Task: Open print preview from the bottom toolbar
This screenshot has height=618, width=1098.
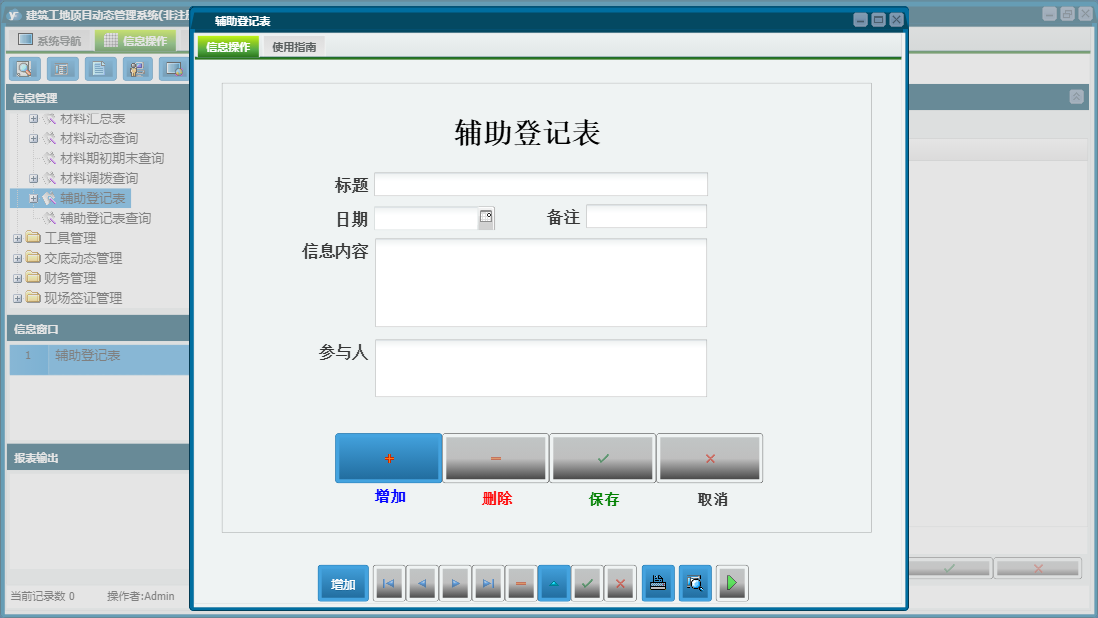Action: 695,583
